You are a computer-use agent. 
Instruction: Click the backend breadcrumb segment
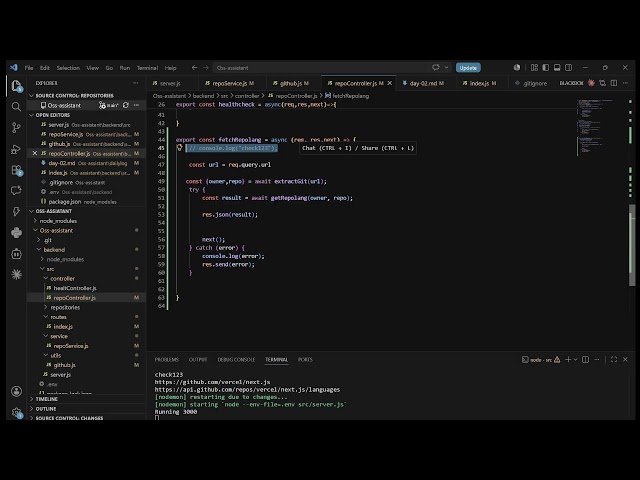[x=203, y=96]
